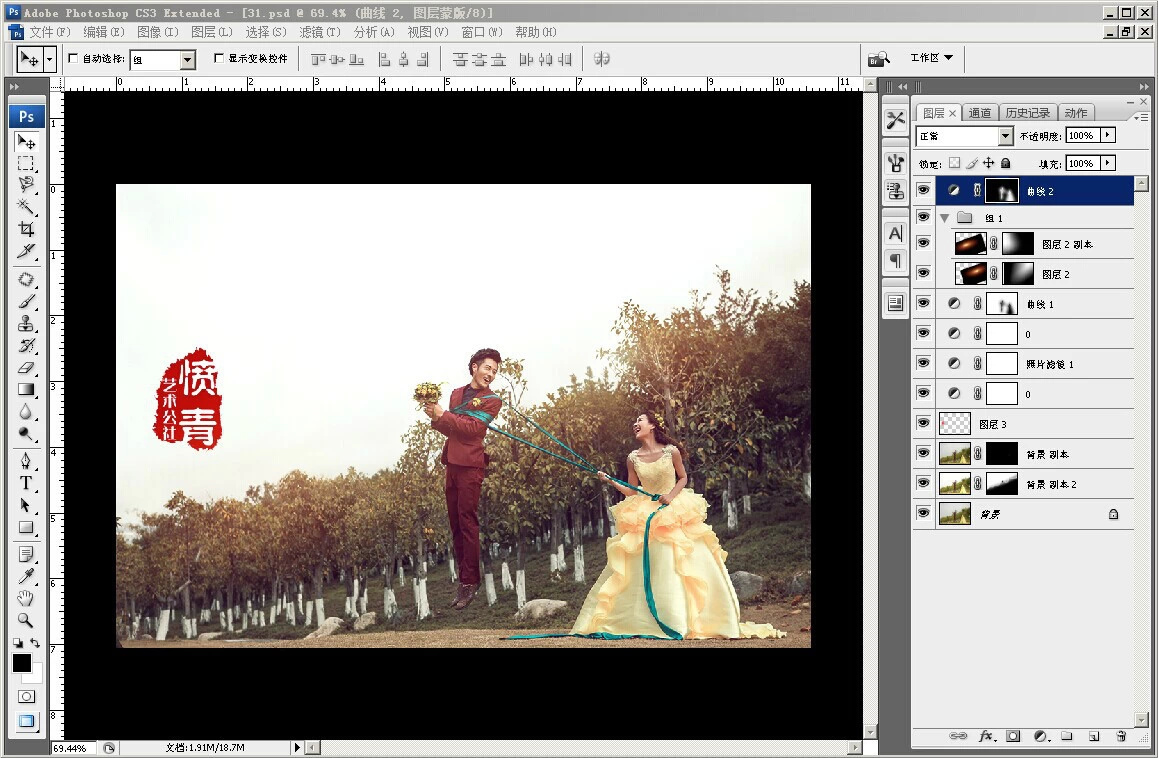Hide the 图层 3 layer

pyautogui.click(x=923, y=423)
